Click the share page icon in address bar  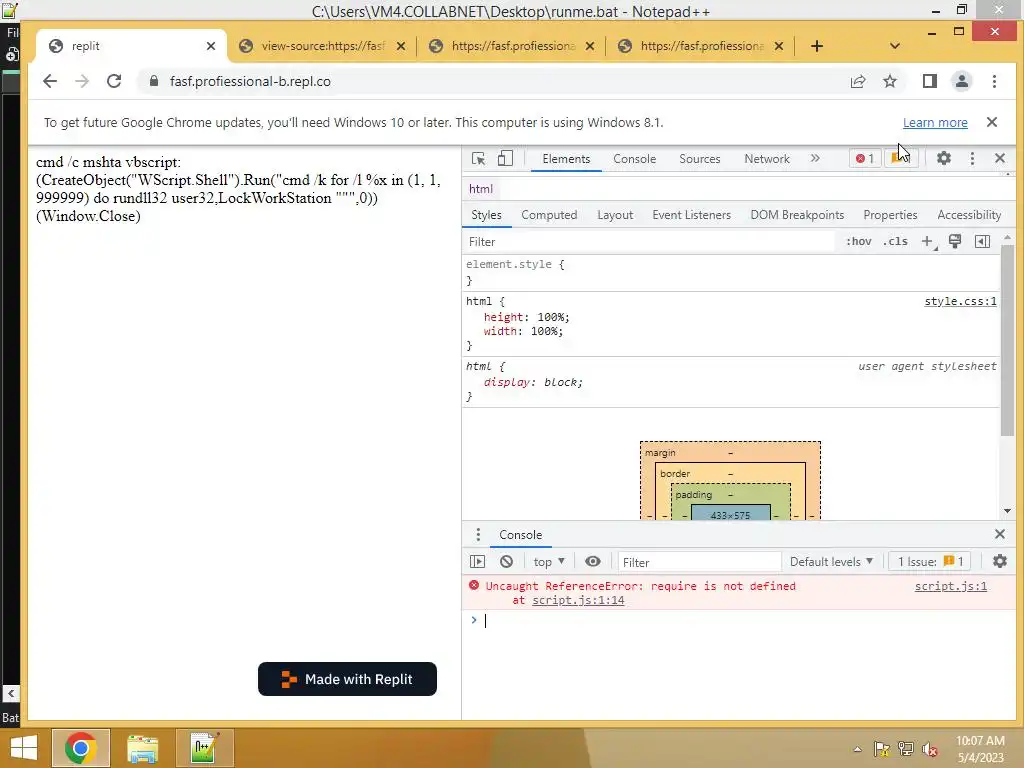click(857, 81)
